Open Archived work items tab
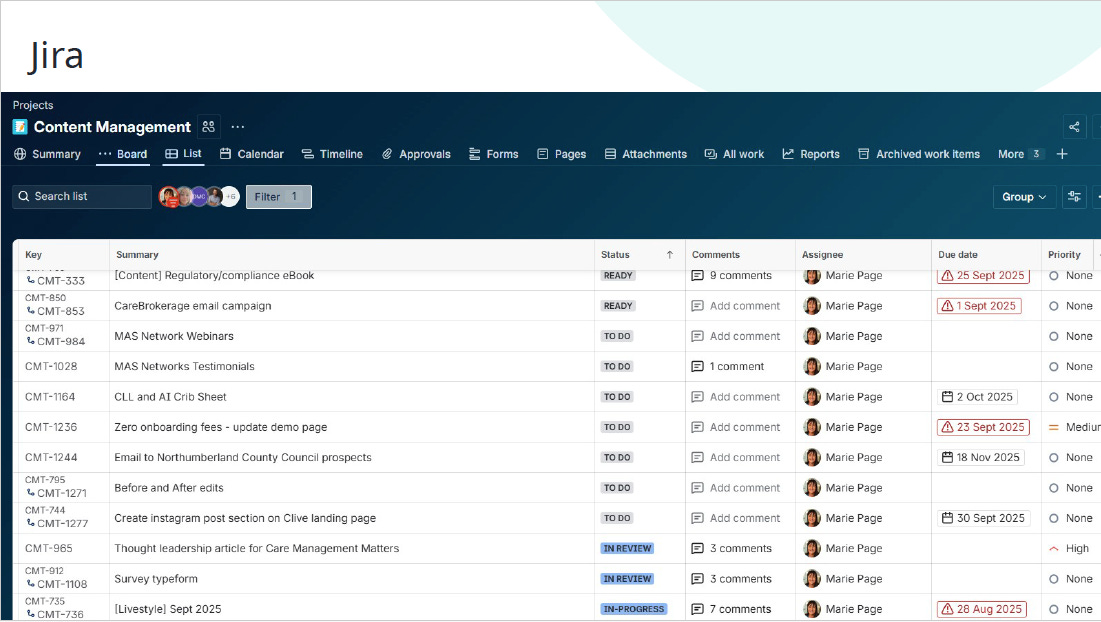Viewport: 1101px width, 622px height. (x=919, y=154)
